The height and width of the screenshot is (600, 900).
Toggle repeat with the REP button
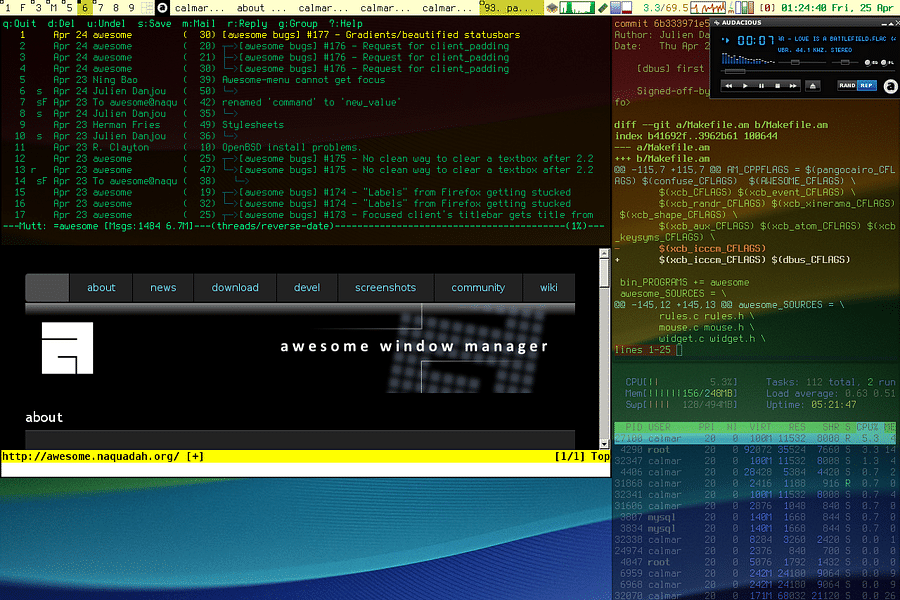pyautogui.click(x=868, y=84)
